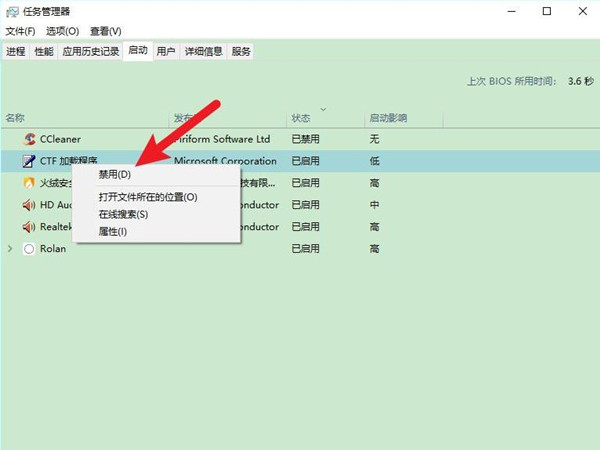Open the 文件(F) menu

21,32
